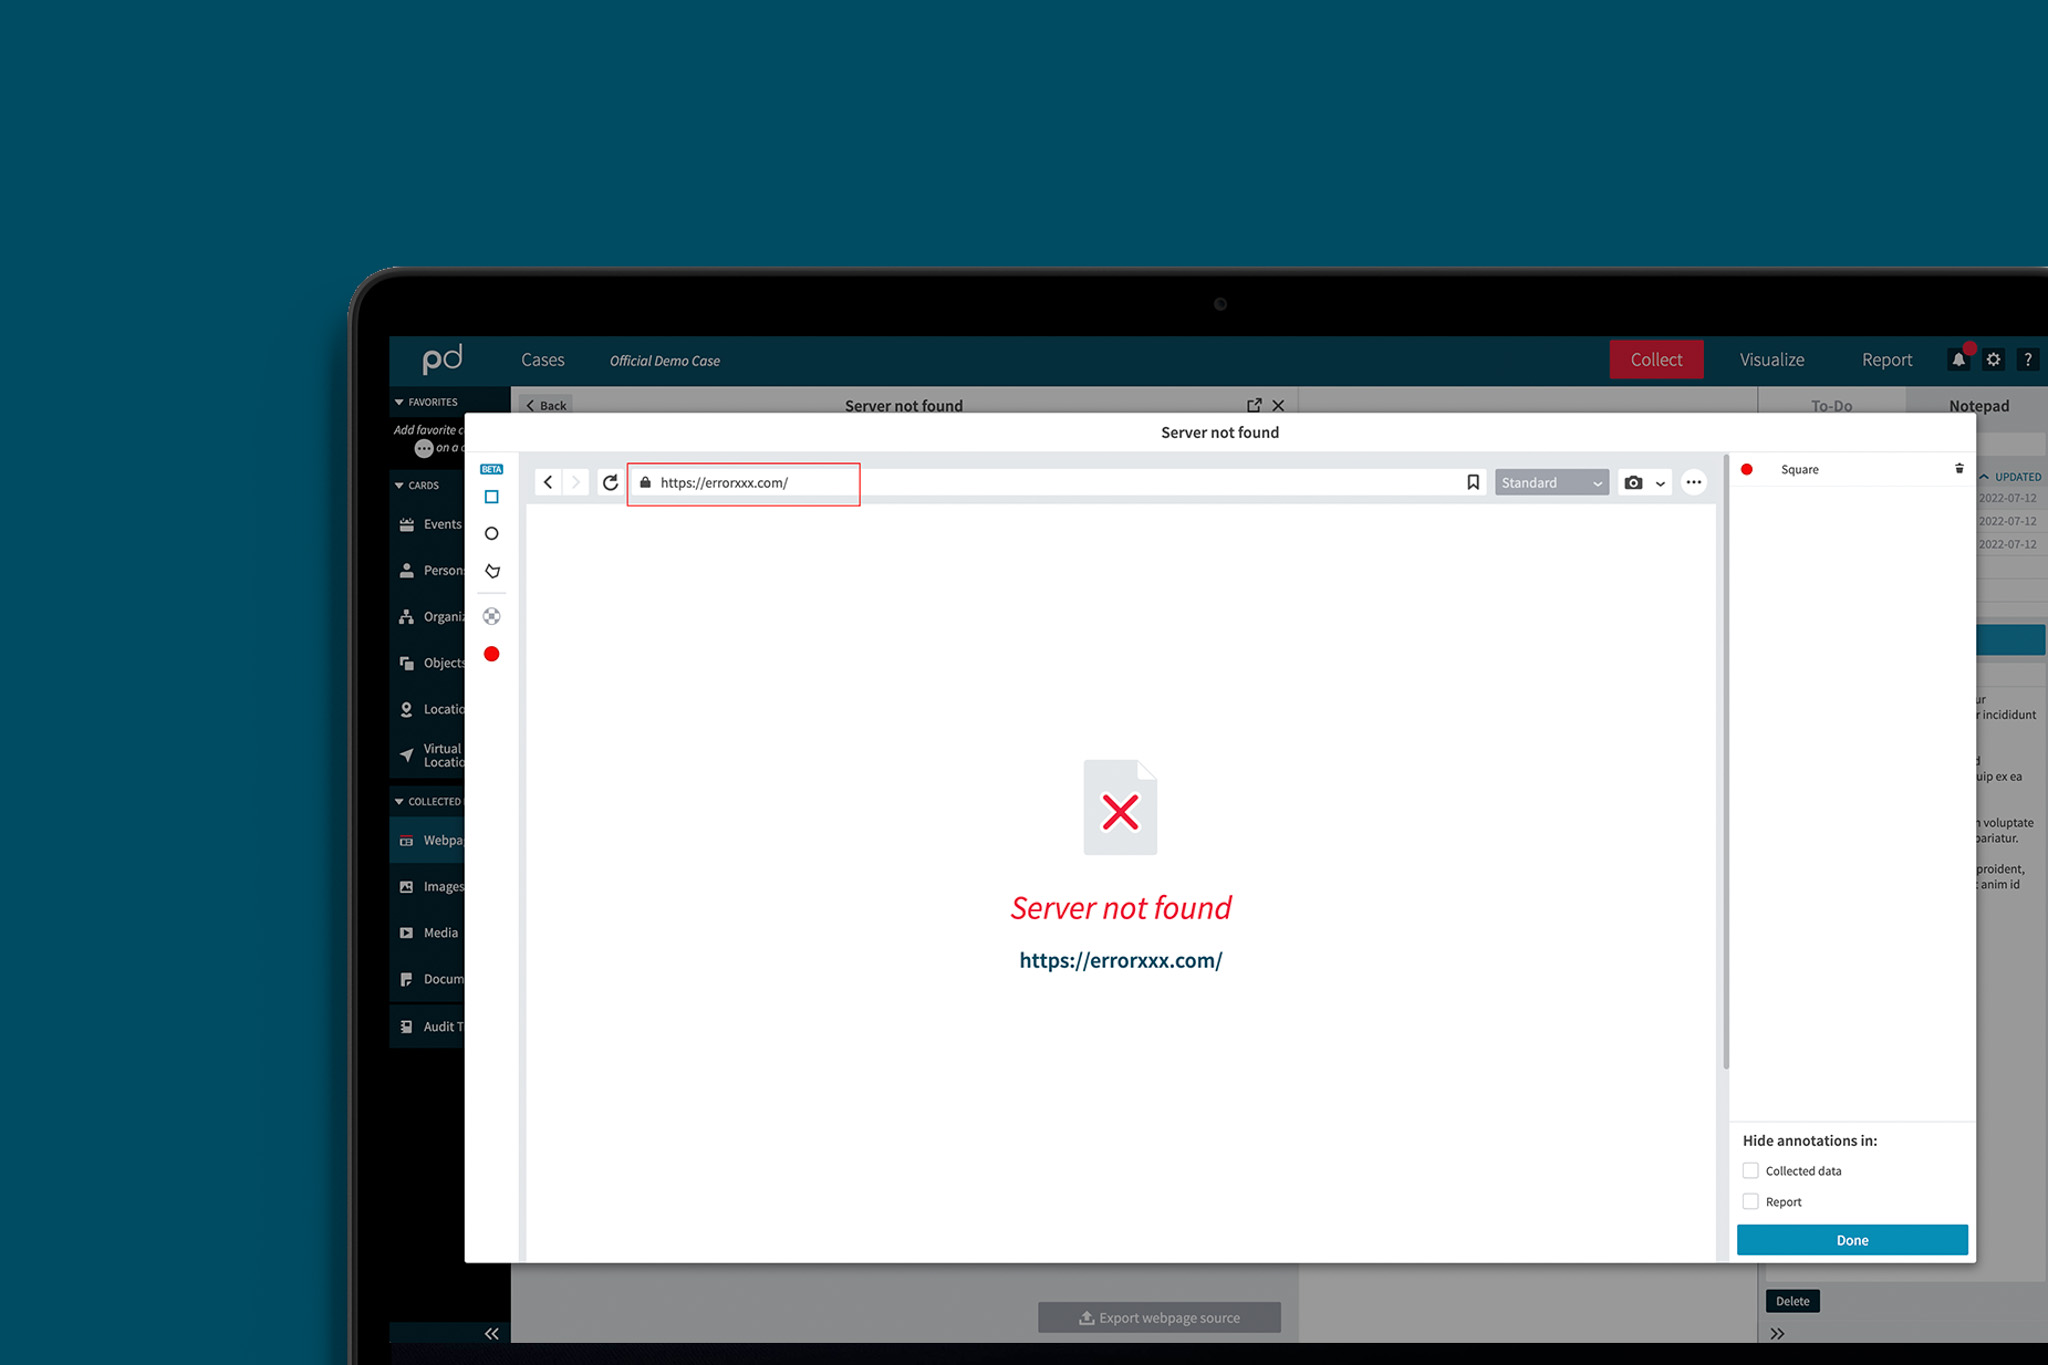
Task: Select the freehand polygon annotation tool
Action: 492,571
